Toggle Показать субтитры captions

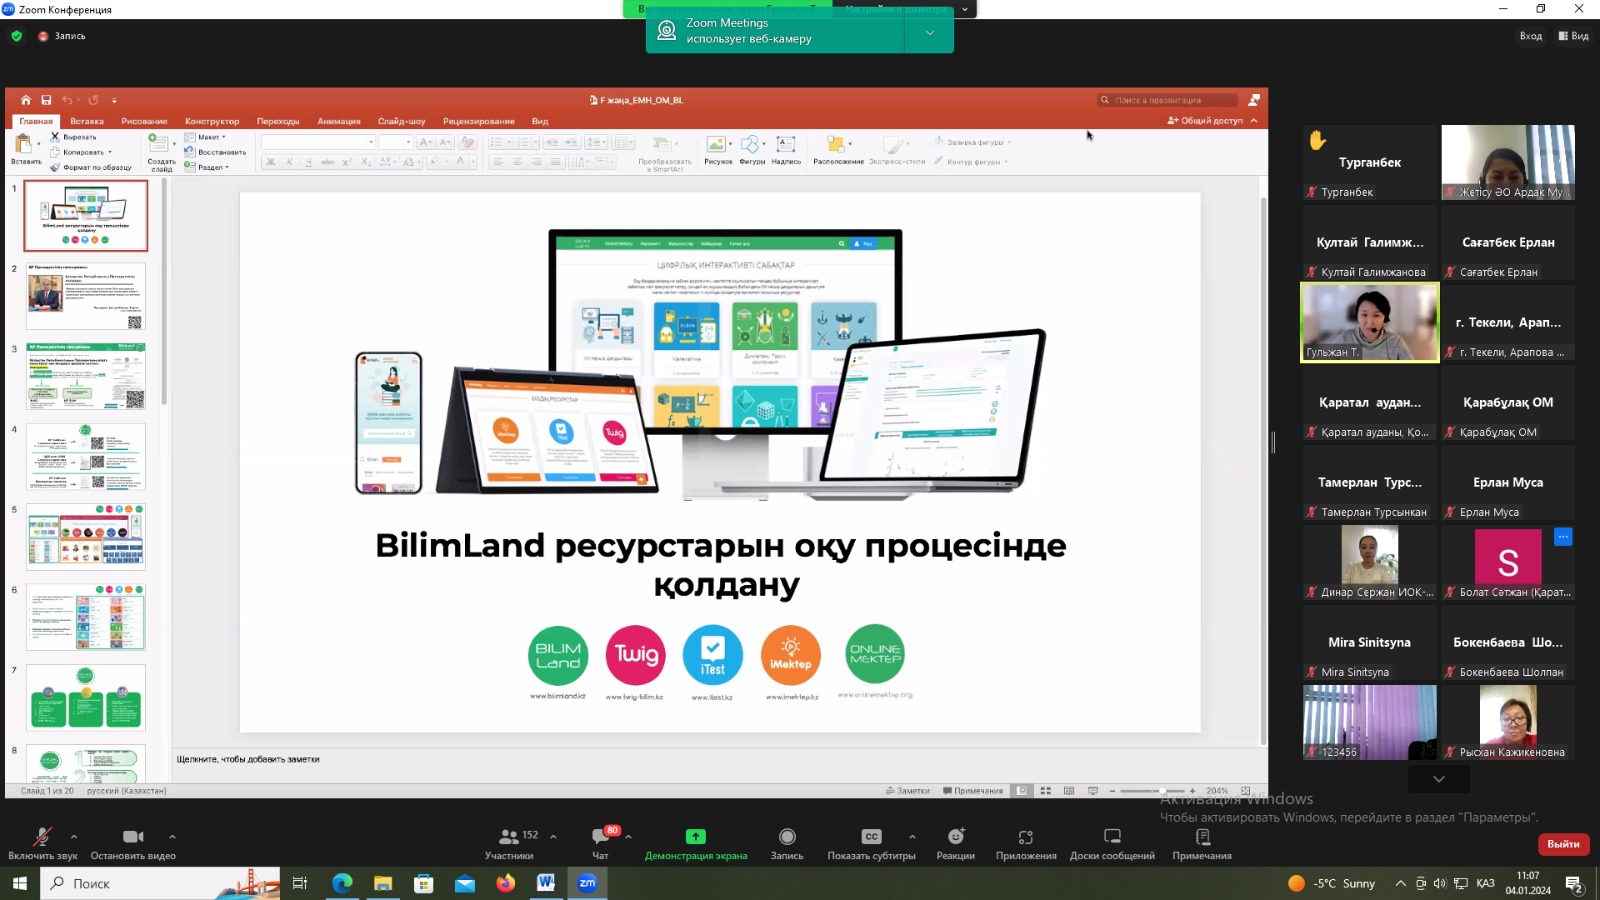(871, 843)
